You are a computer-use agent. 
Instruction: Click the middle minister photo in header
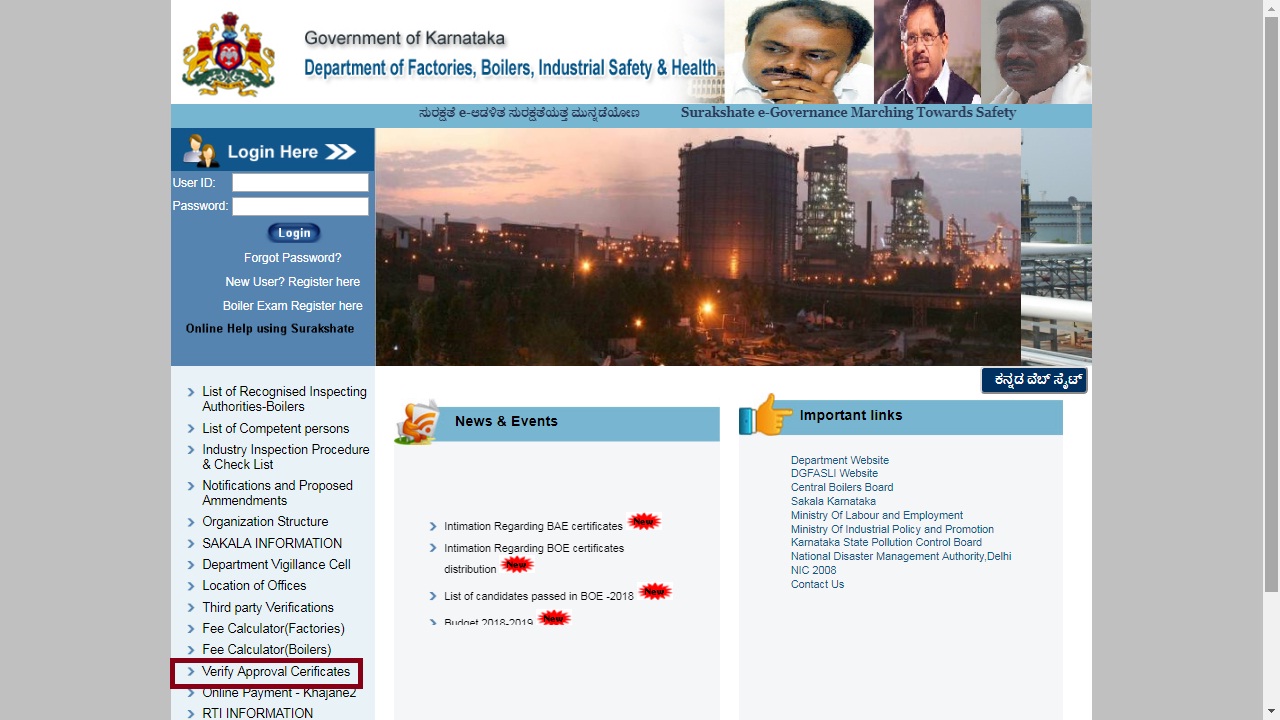pyautogui.click(x=926, y=51)
